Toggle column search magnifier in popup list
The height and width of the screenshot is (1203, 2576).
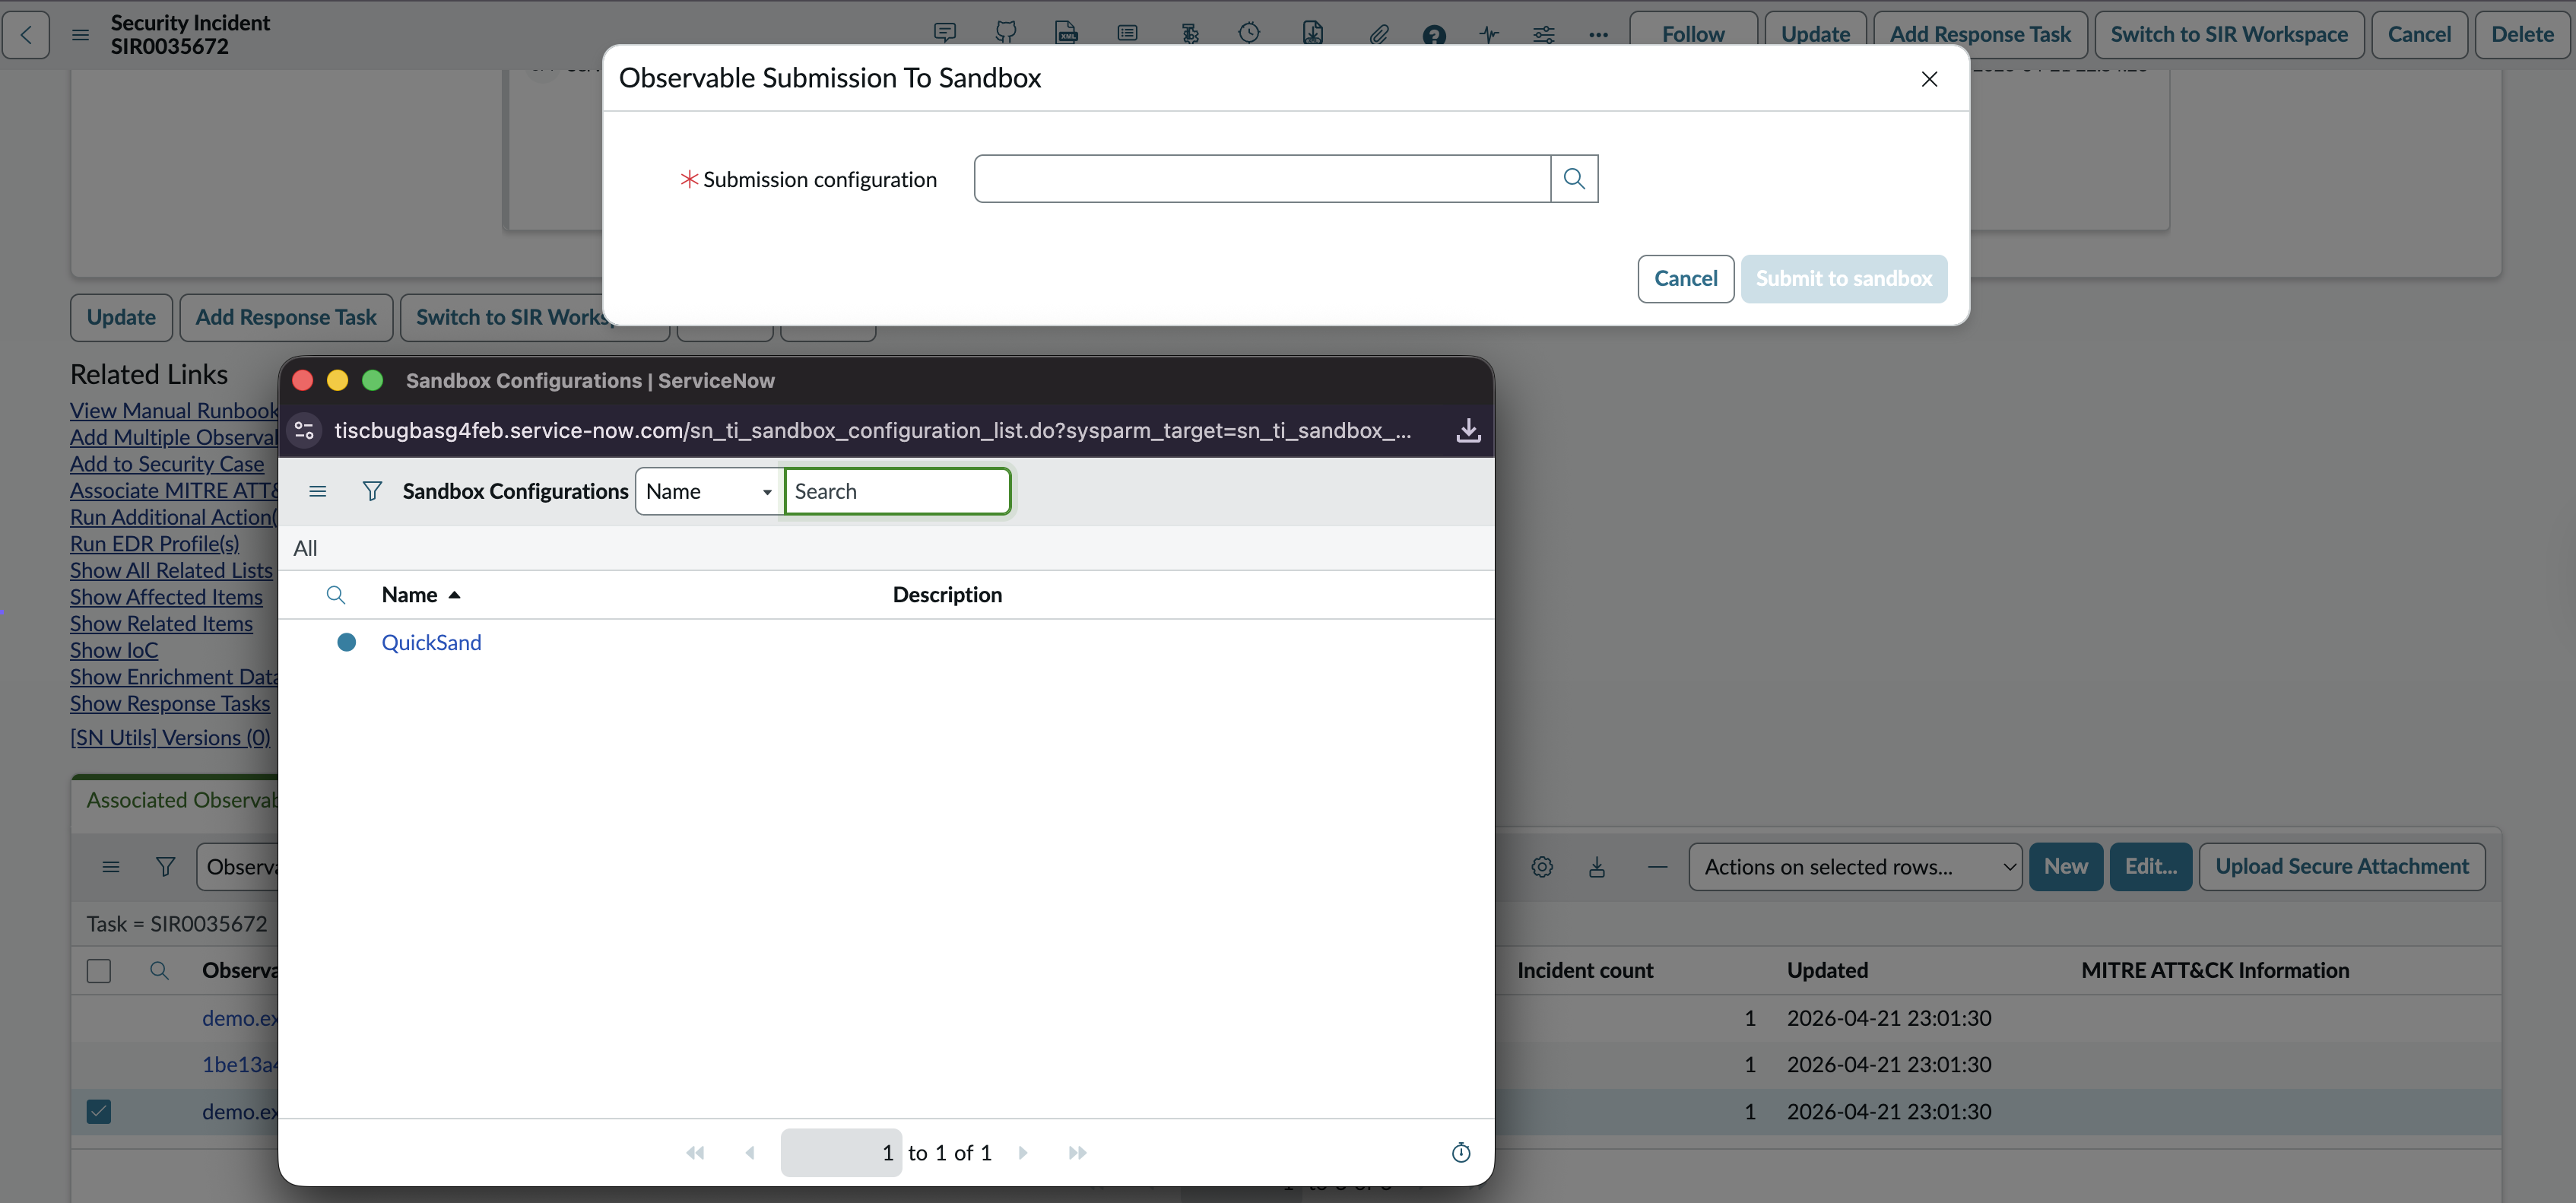click(x=336, y=595)
